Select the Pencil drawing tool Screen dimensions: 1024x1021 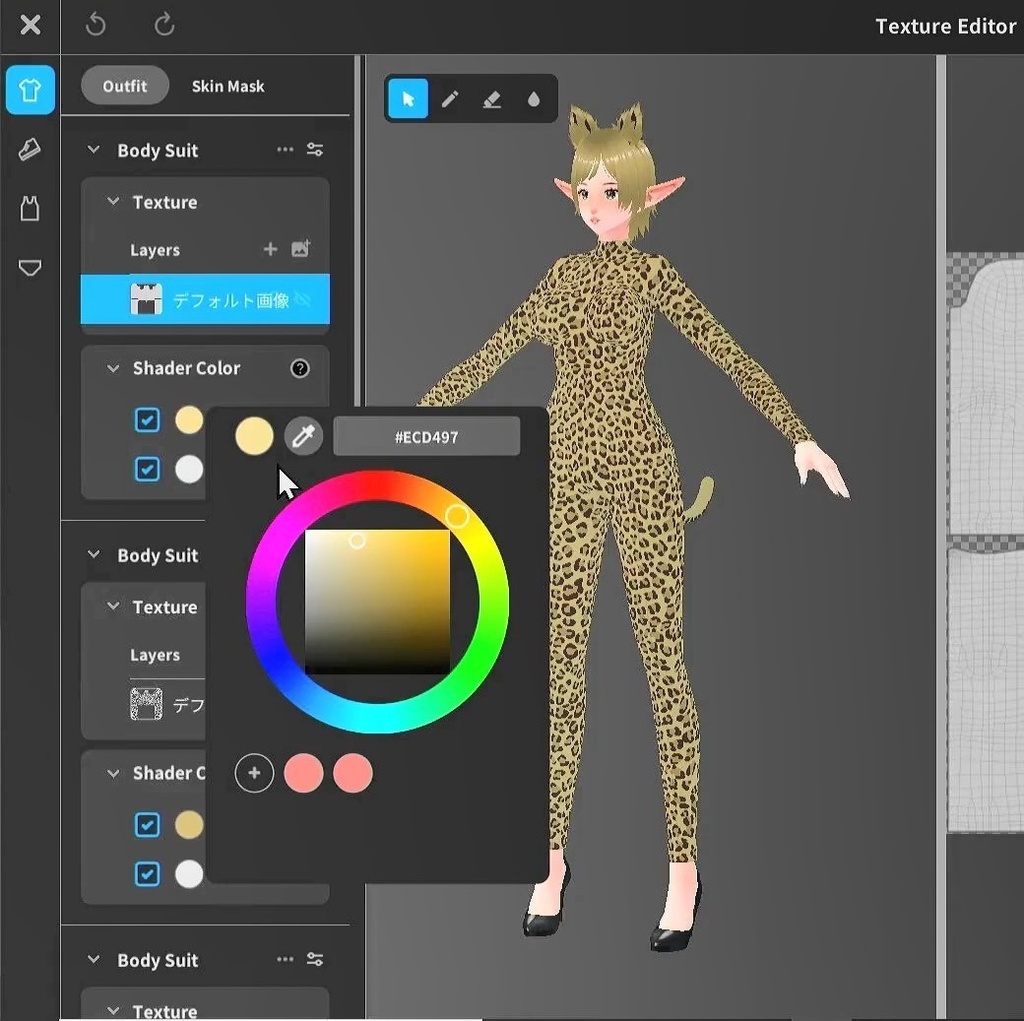click(x=449, y=98)
